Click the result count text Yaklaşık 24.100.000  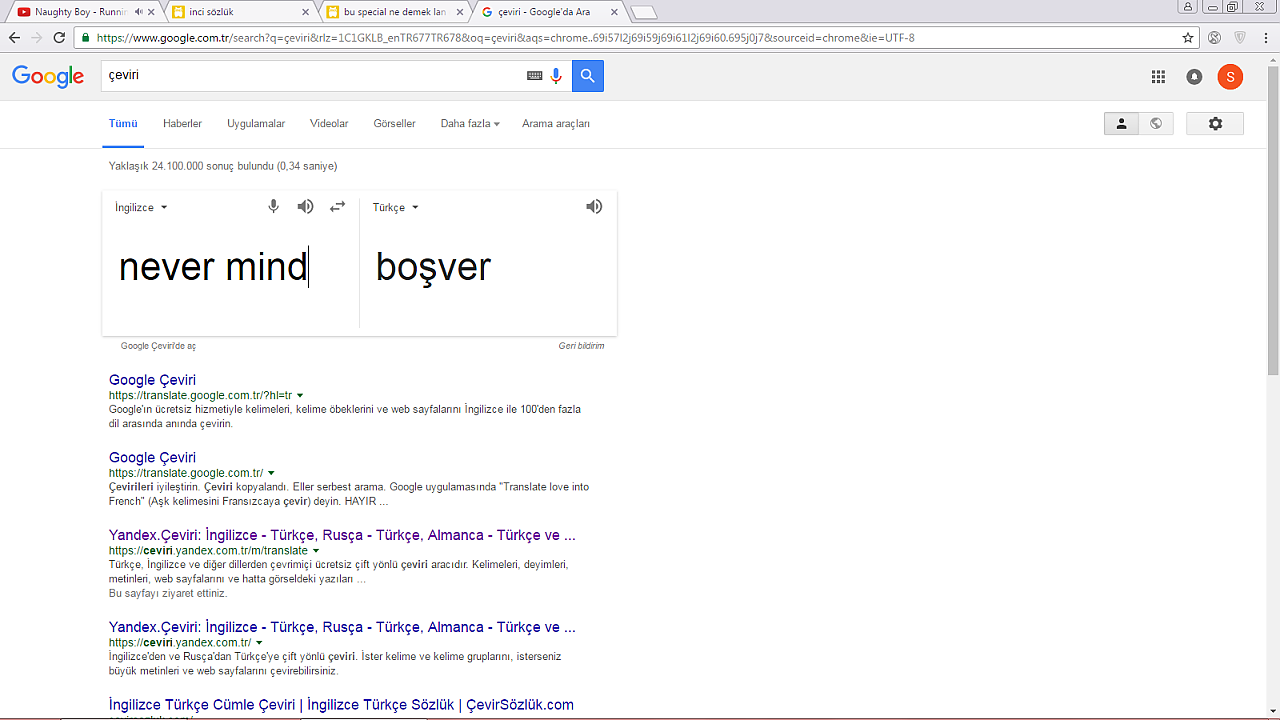click(222, 166)
